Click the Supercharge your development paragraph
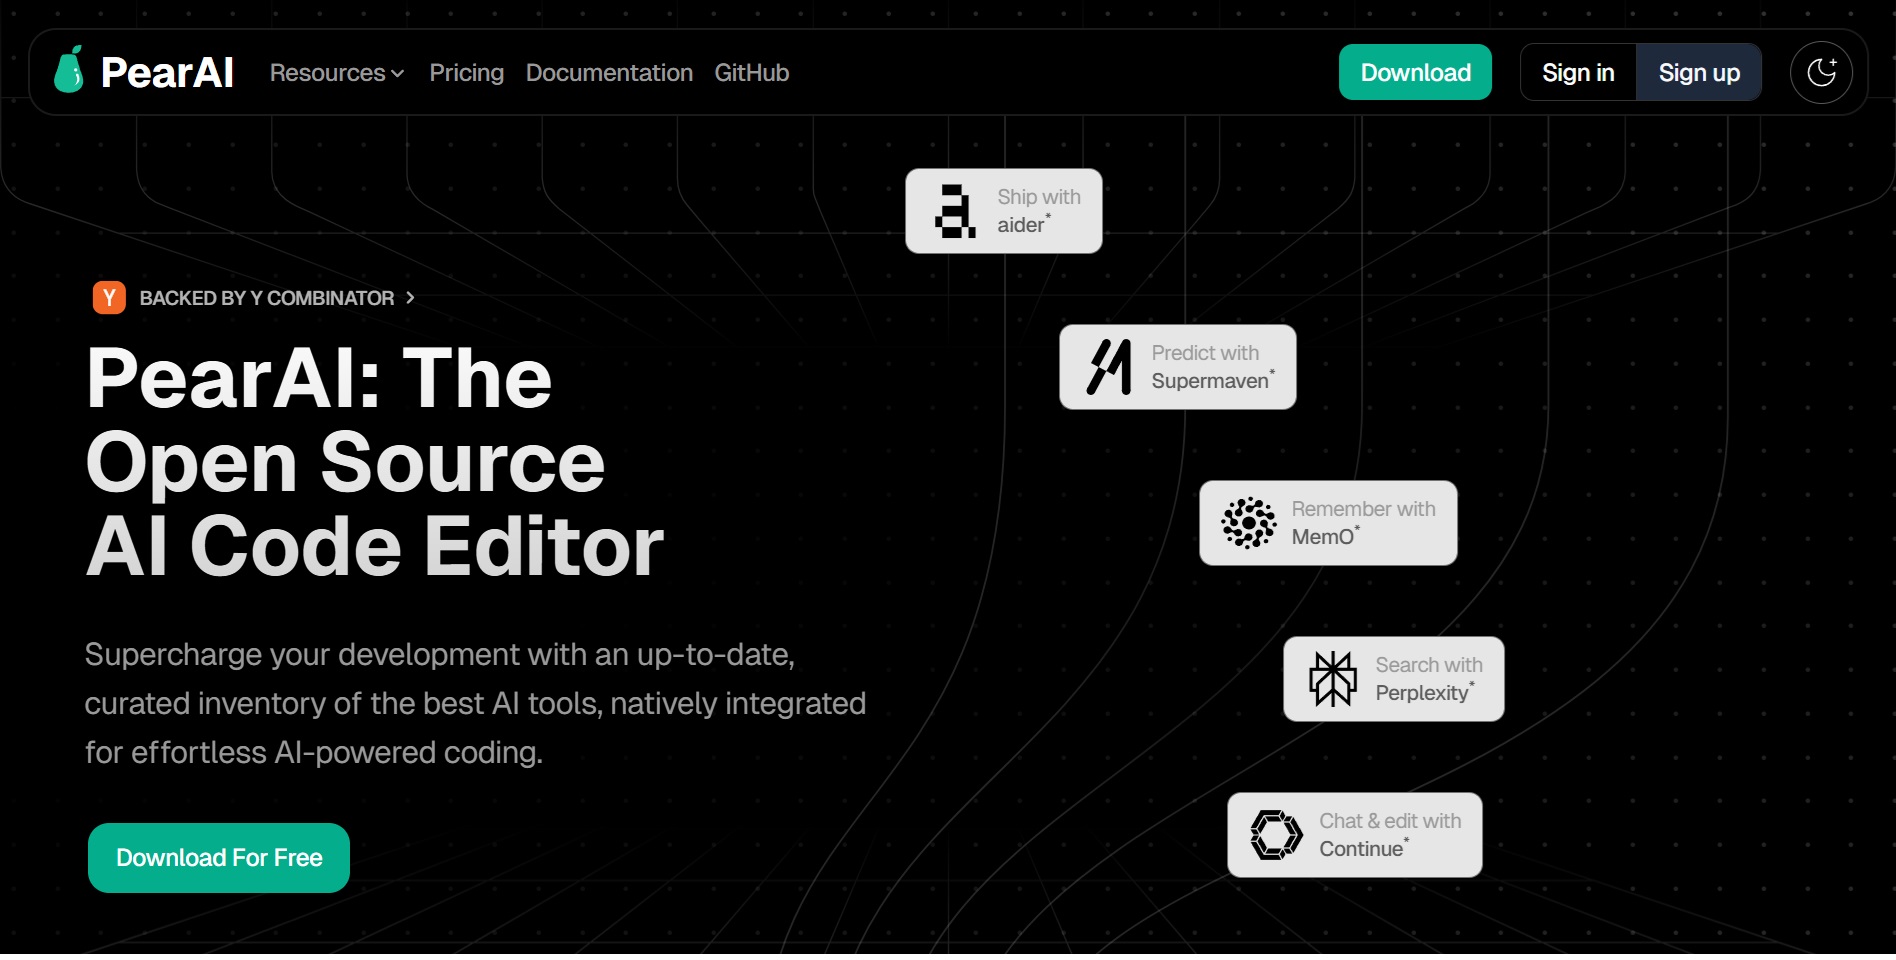Screen dimensions: 1896x960 coord(475,703)
